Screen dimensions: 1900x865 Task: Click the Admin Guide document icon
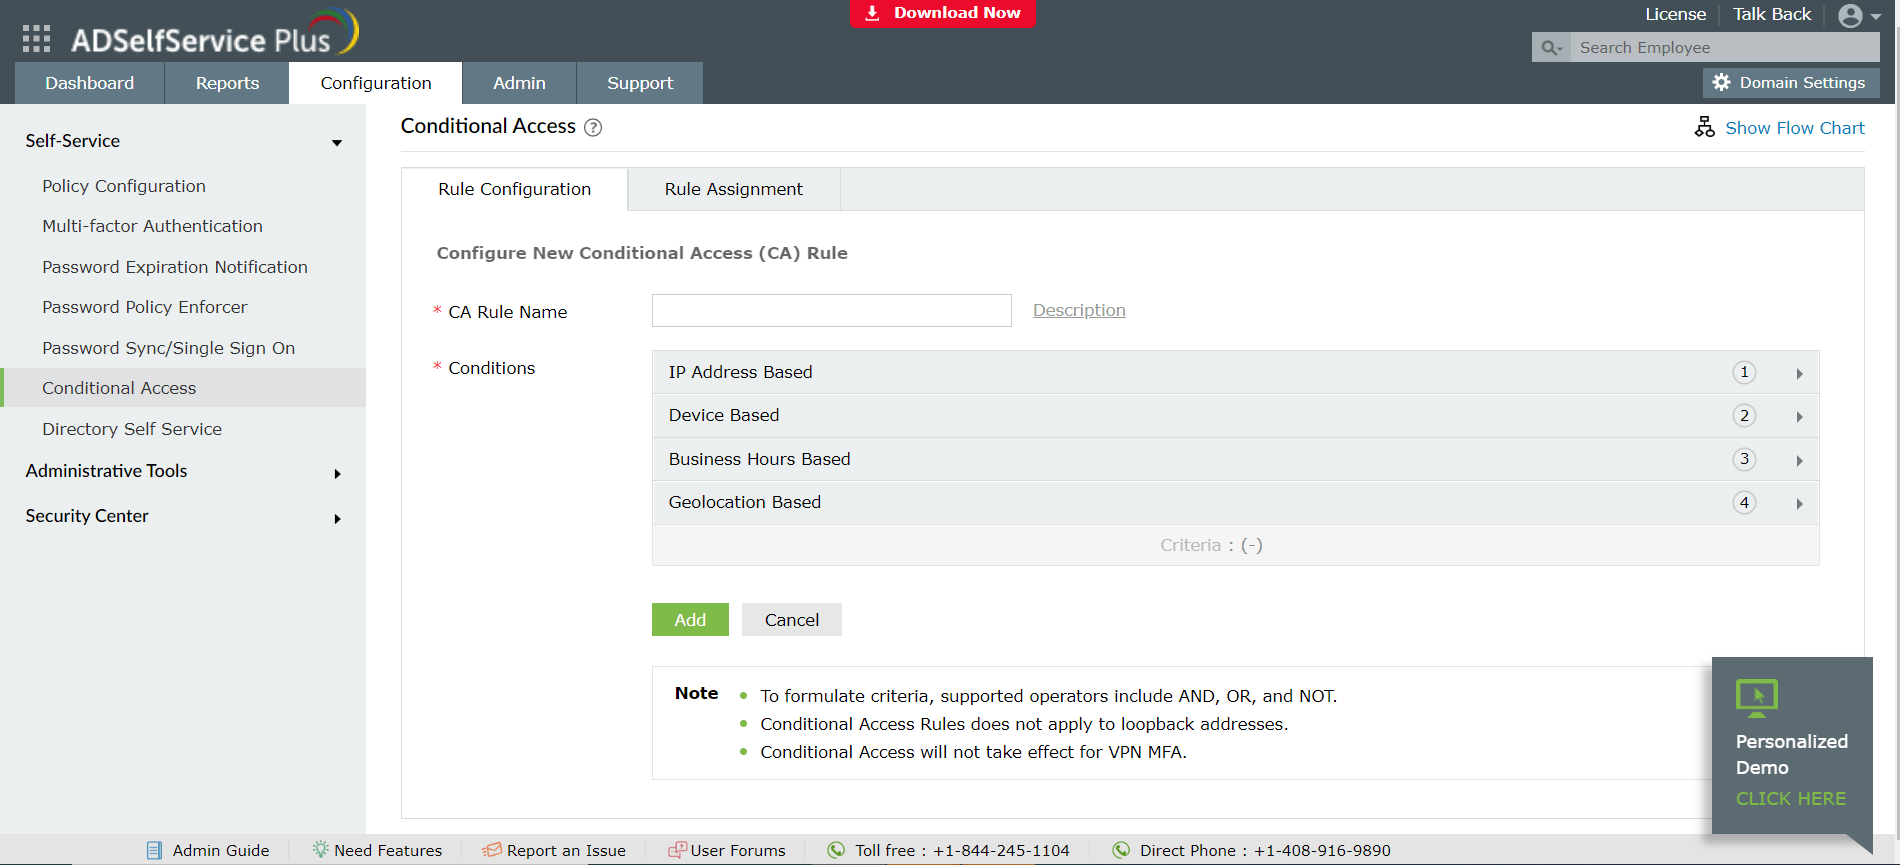pyautogui.click(x=154, y=850)
